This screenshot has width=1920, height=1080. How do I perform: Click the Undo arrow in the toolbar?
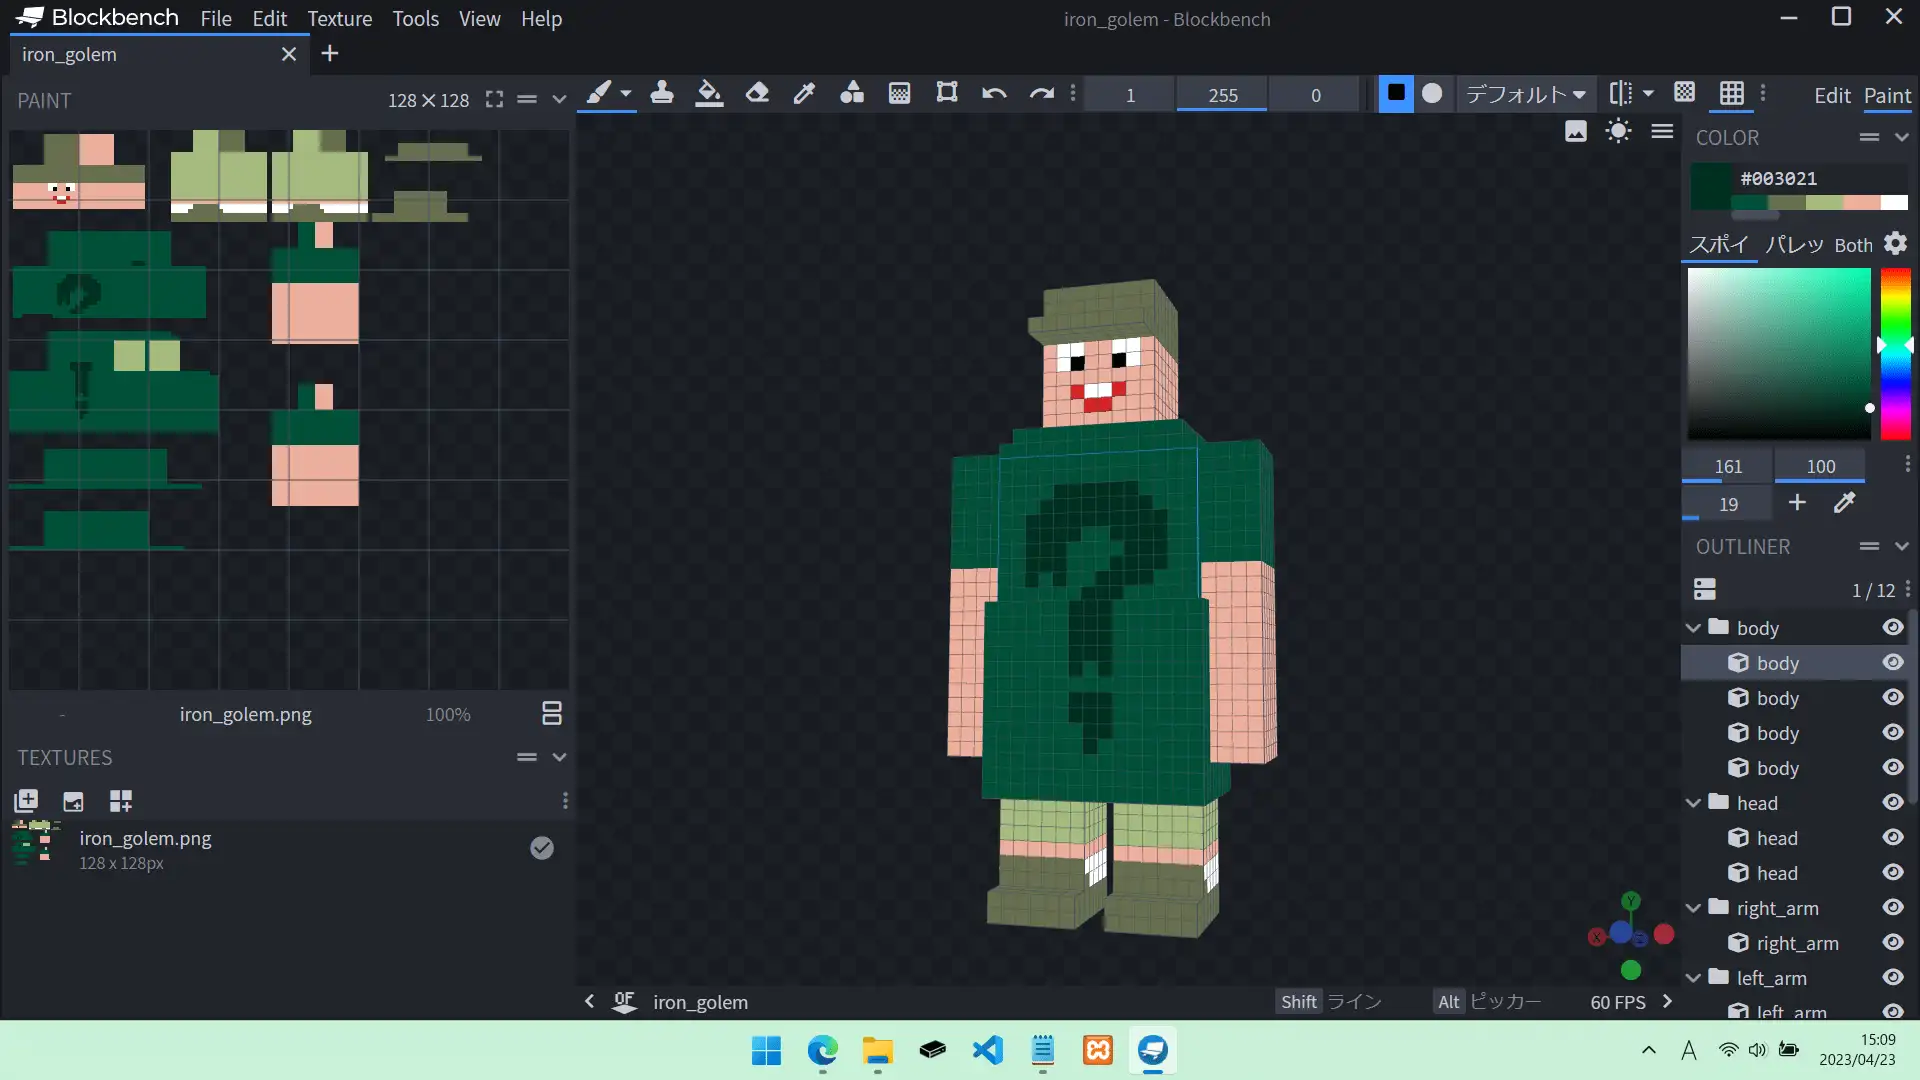point(994,94)
